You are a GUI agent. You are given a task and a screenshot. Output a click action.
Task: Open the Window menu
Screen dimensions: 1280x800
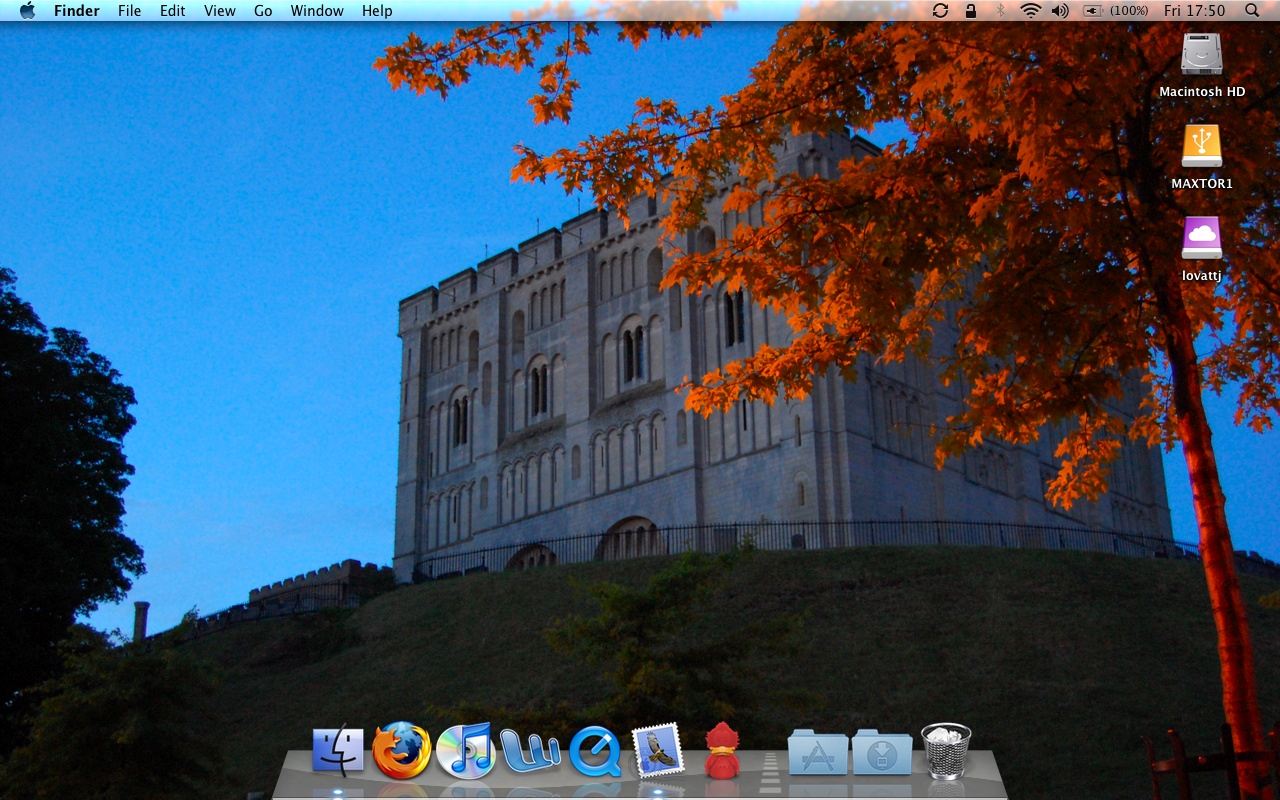[x=317, y=11]
